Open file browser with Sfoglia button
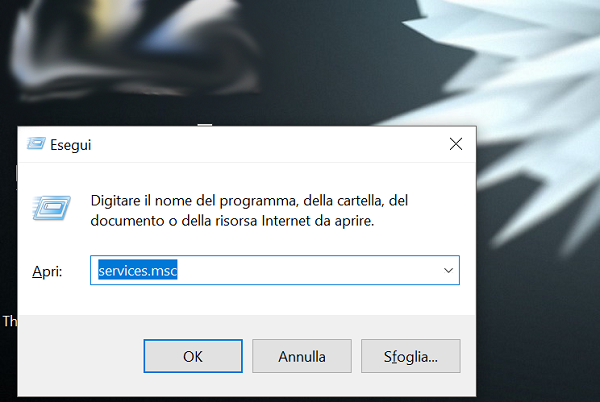This screenshot has width=600, height=402. (411, 356)
